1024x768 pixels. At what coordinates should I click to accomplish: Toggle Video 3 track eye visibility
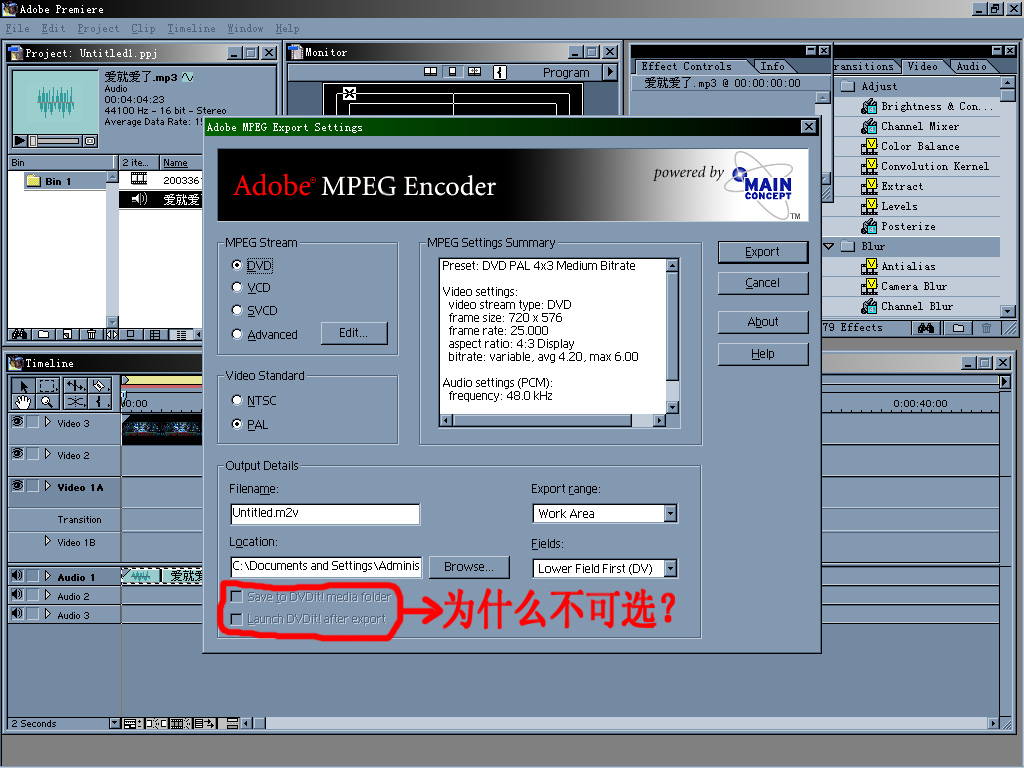[18, 422]
